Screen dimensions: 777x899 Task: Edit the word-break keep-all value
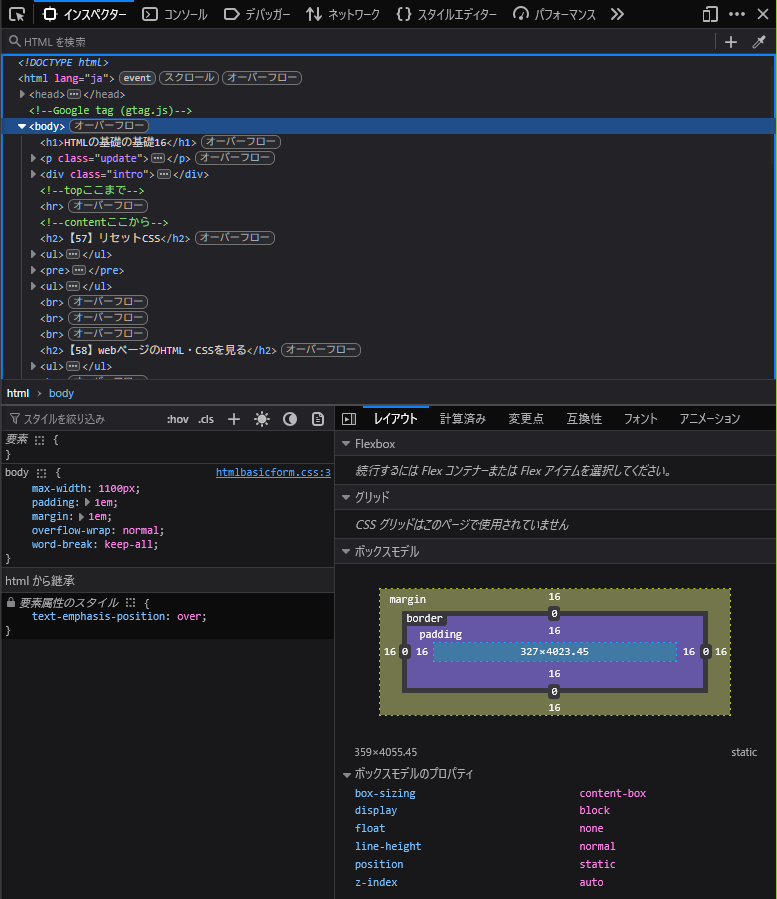coord(129,544)
